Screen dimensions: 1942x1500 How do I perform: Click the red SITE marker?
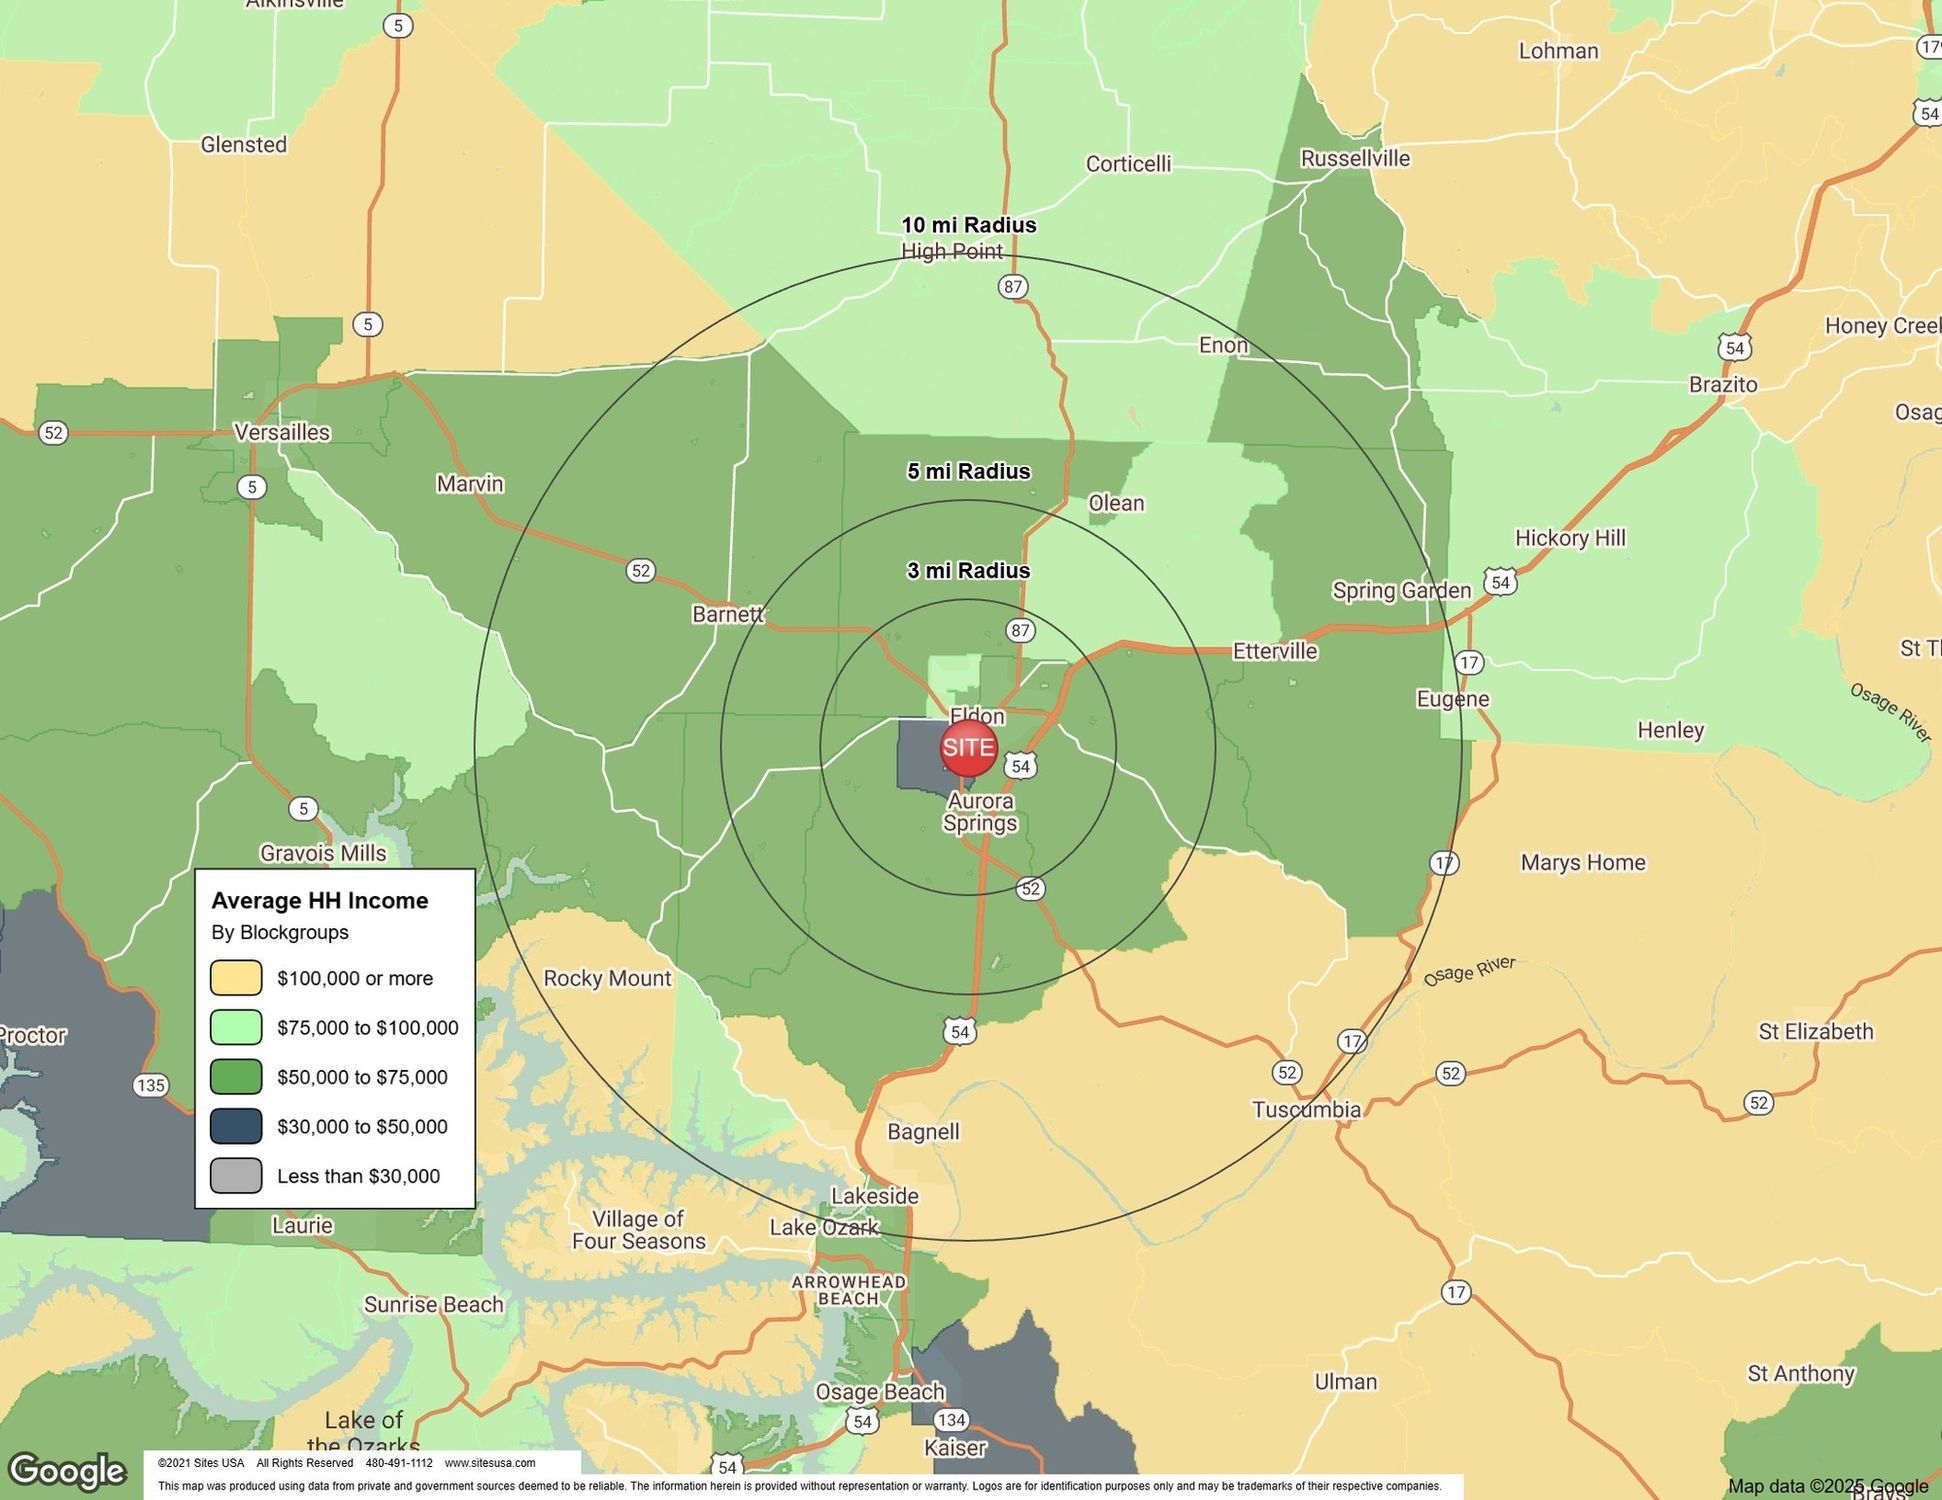968,748
